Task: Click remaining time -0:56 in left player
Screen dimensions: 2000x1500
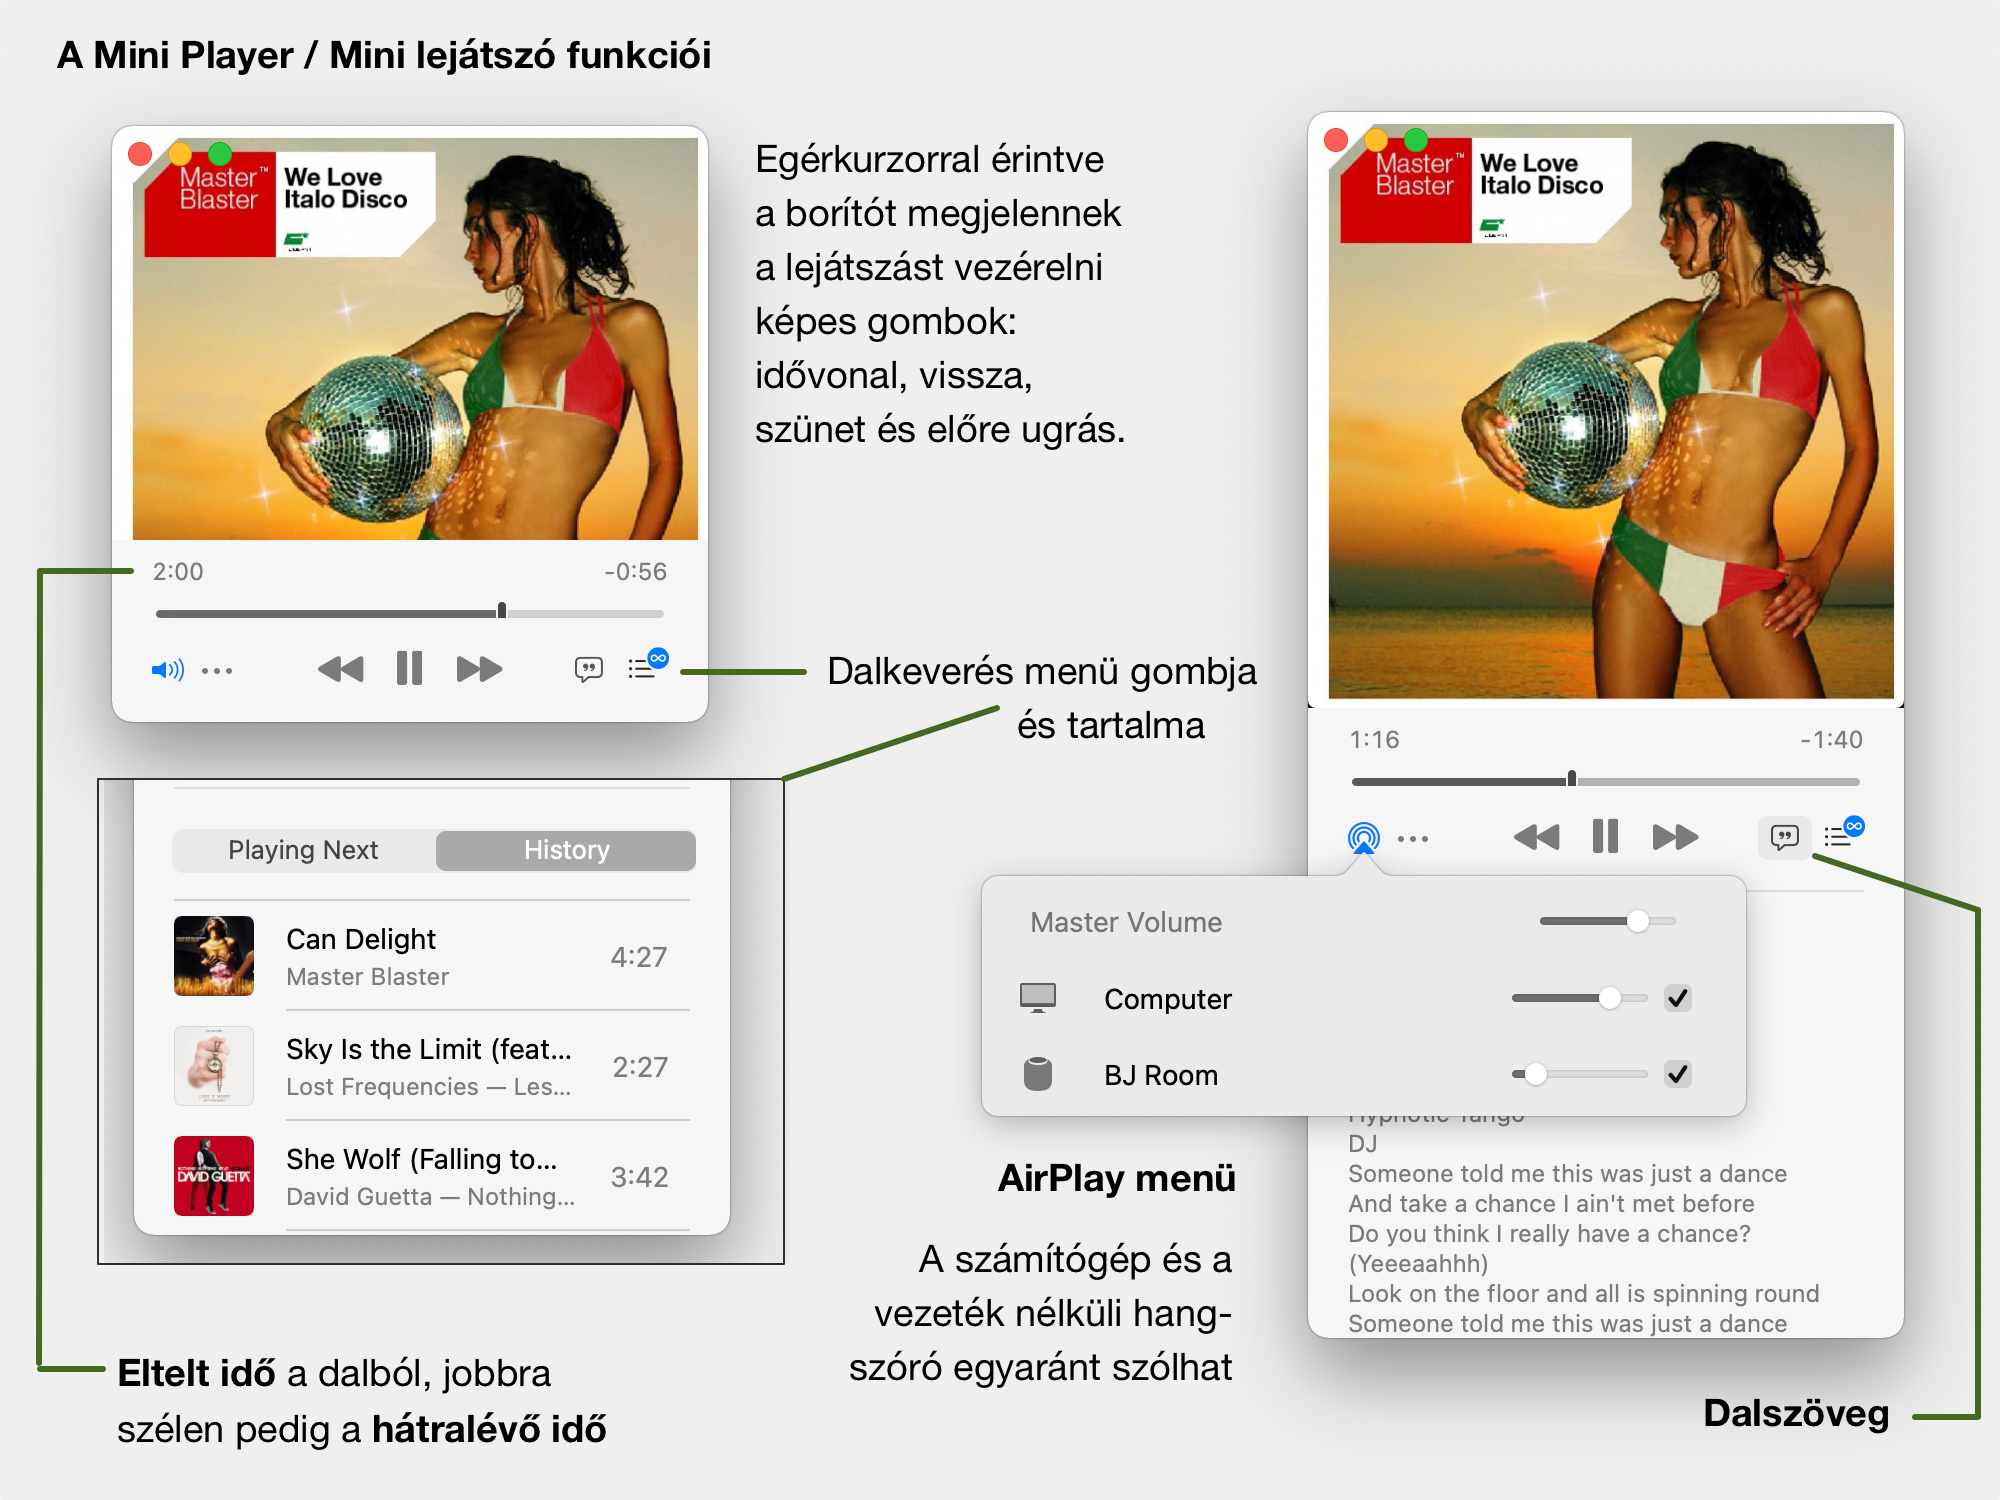Action: coord(635,572)
